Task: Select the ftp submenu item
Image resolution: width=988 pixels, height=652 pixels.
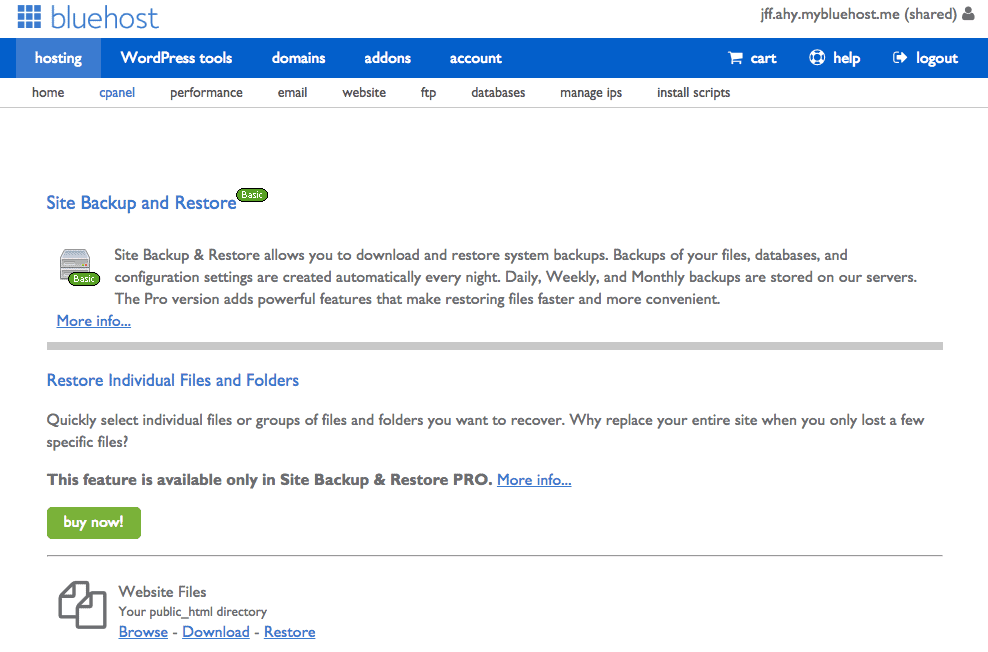Action: point(428,93)
